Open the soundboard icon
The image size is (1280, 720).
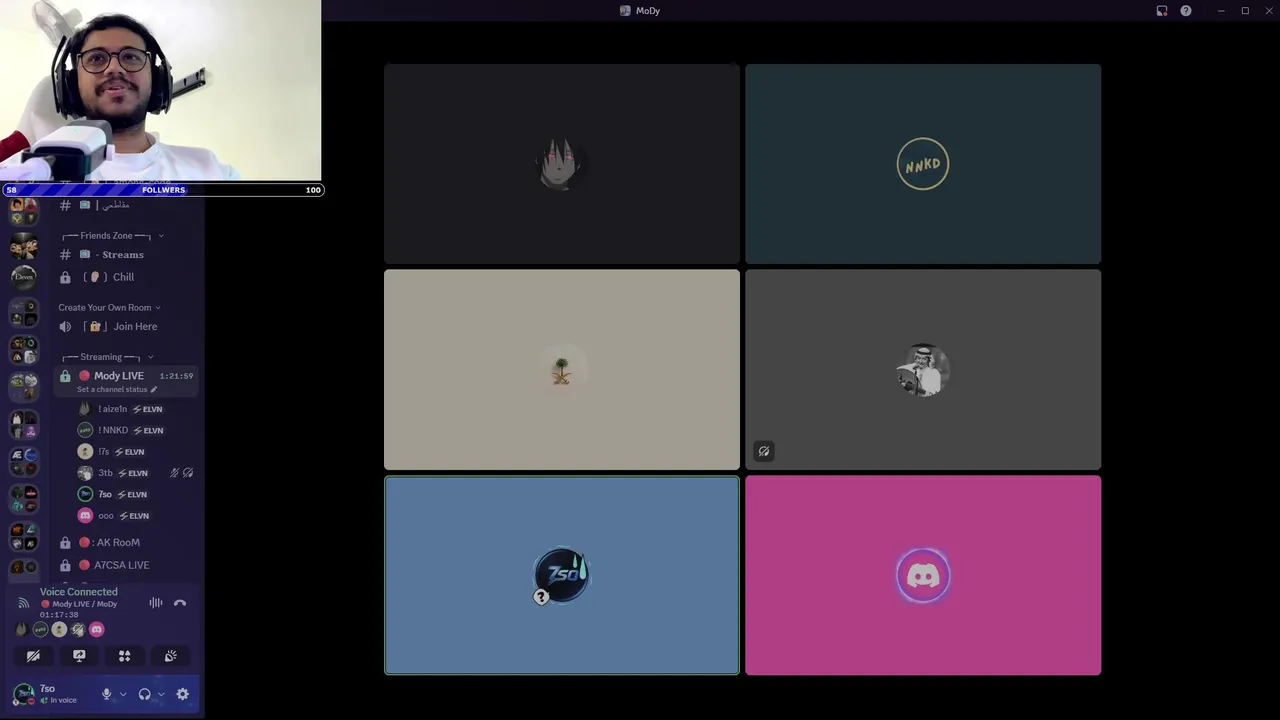[x=171, y=656]
